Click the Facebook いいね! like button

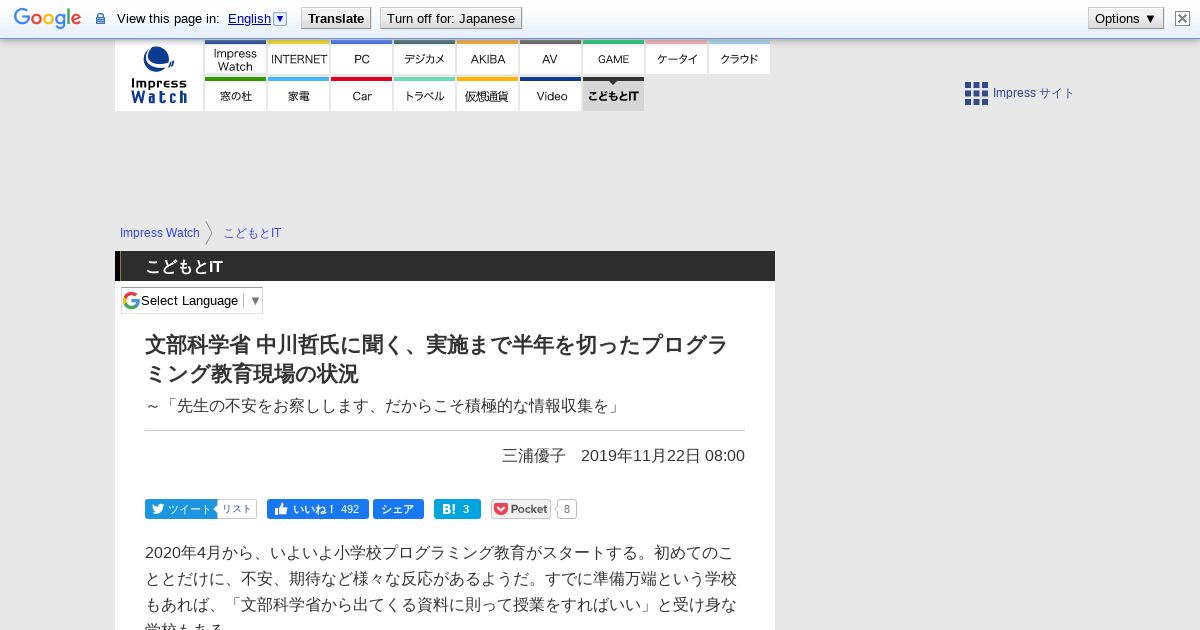318,509
